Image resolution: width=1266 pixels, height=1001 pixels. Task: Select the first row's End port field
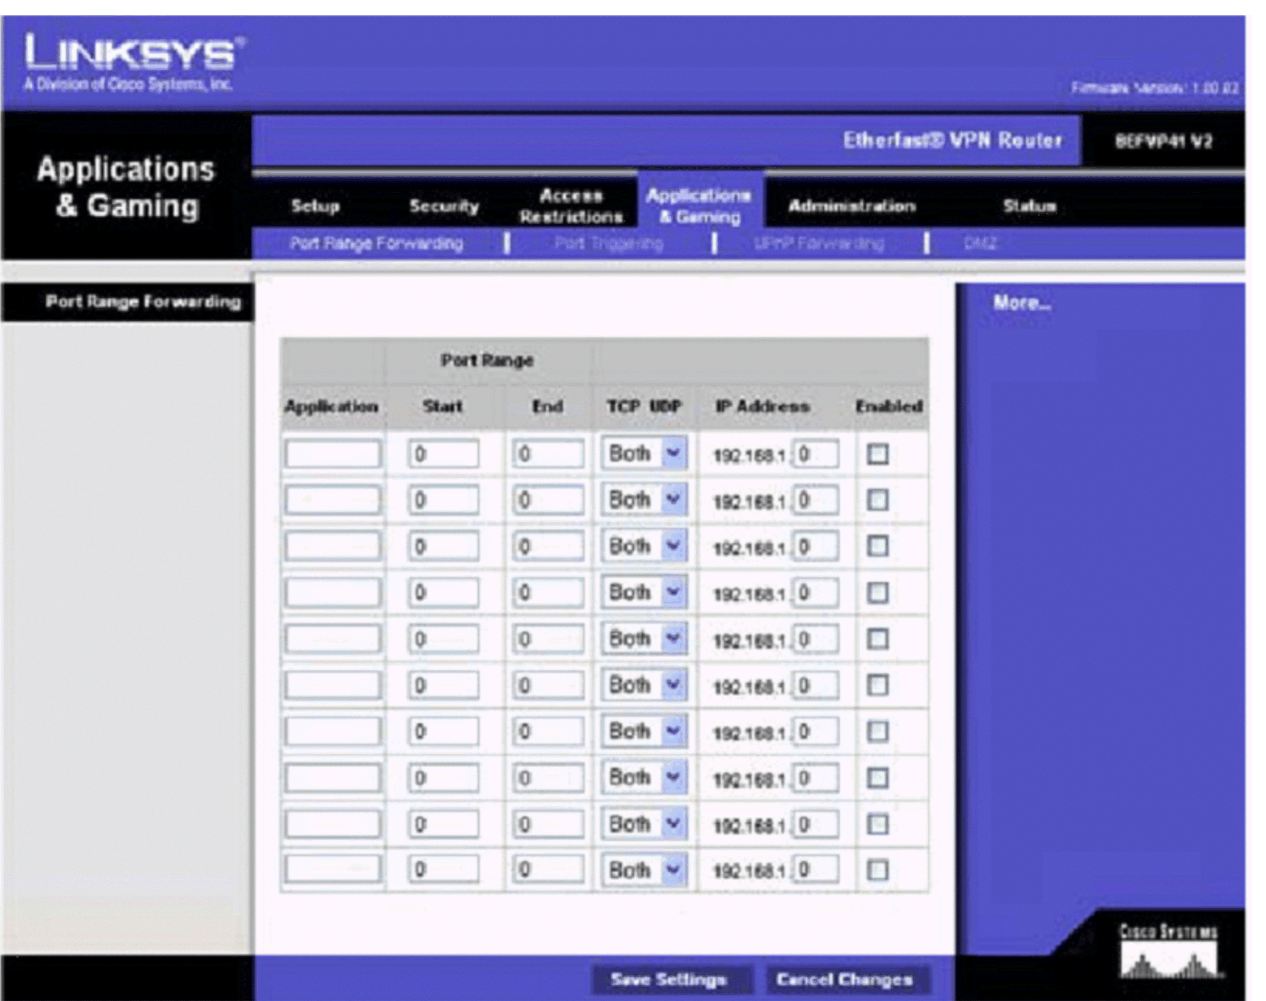[x=549, y=454]
